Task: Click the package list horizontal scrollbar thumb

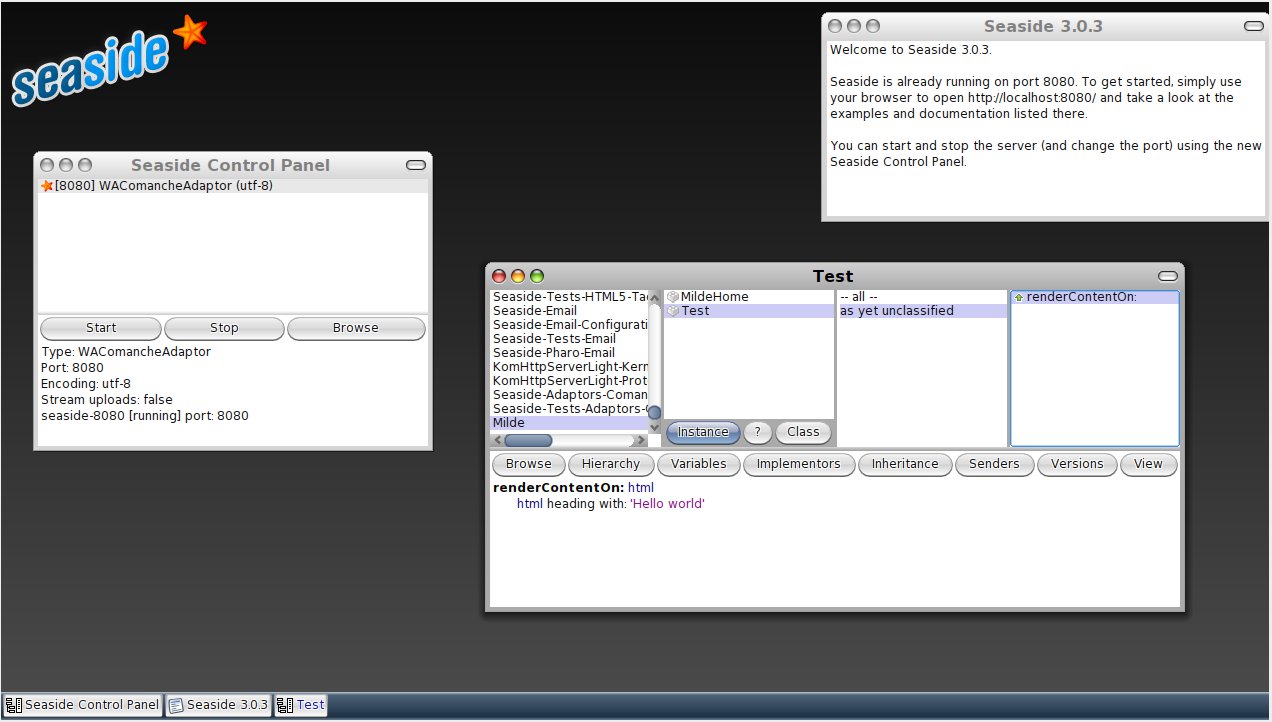Action: point(528,440)
